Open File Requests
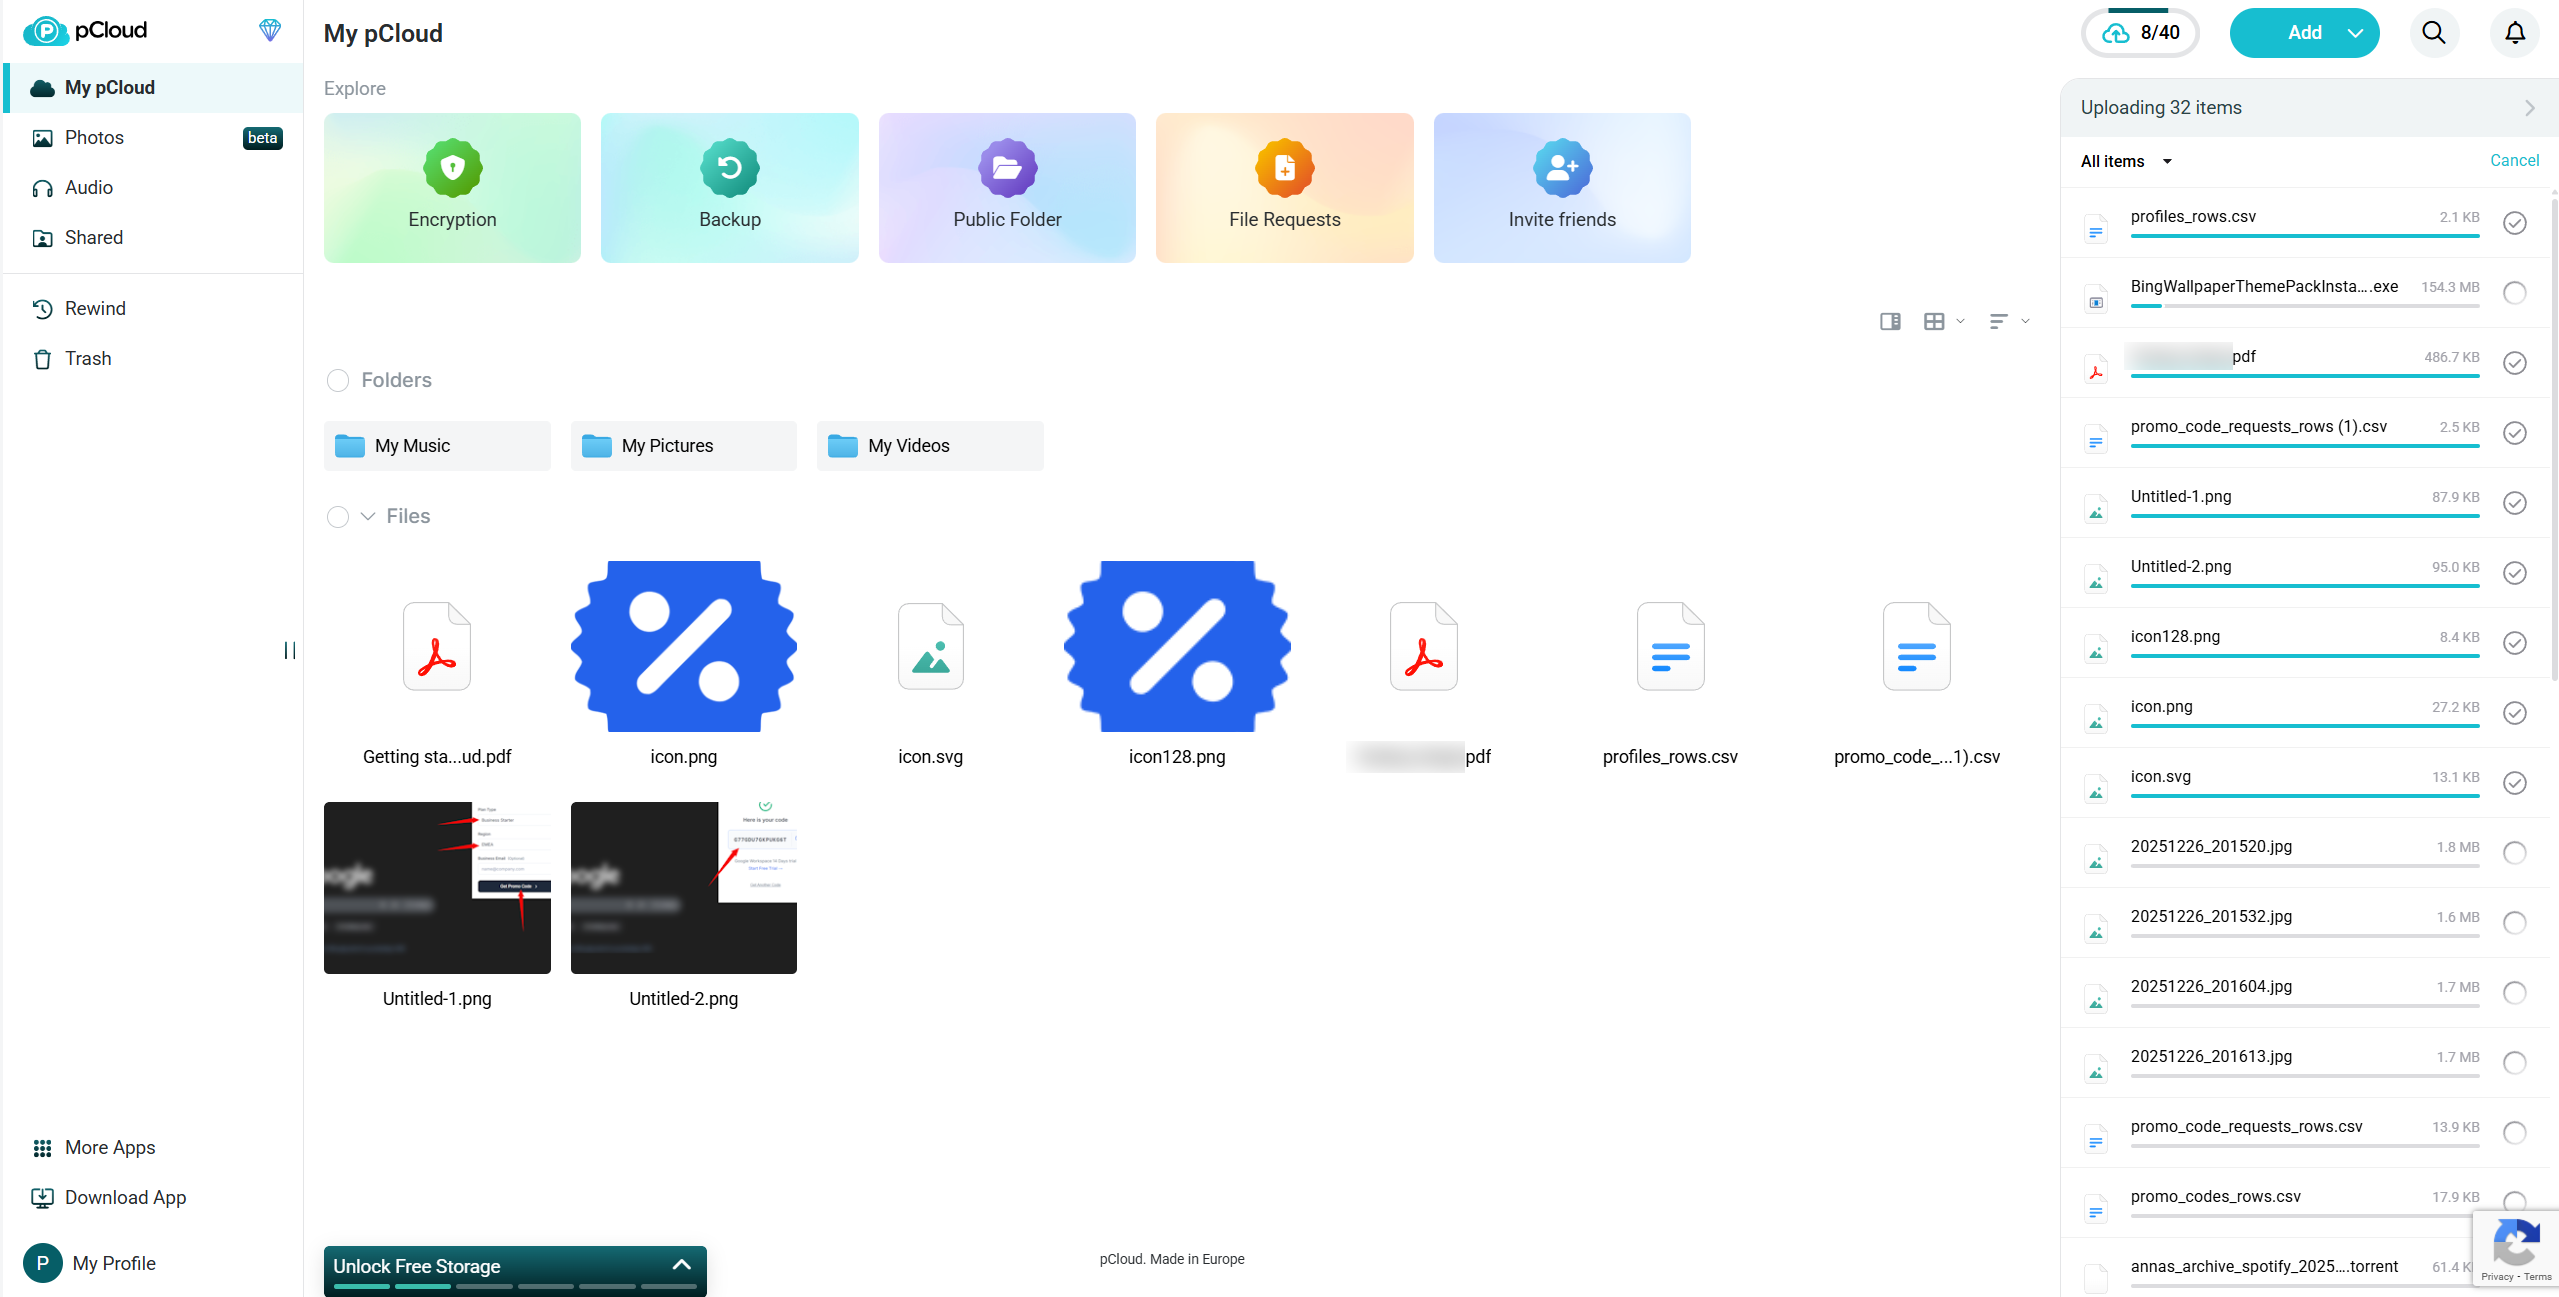Viewport: 2559px width, 1297px height. (1284, 187)
